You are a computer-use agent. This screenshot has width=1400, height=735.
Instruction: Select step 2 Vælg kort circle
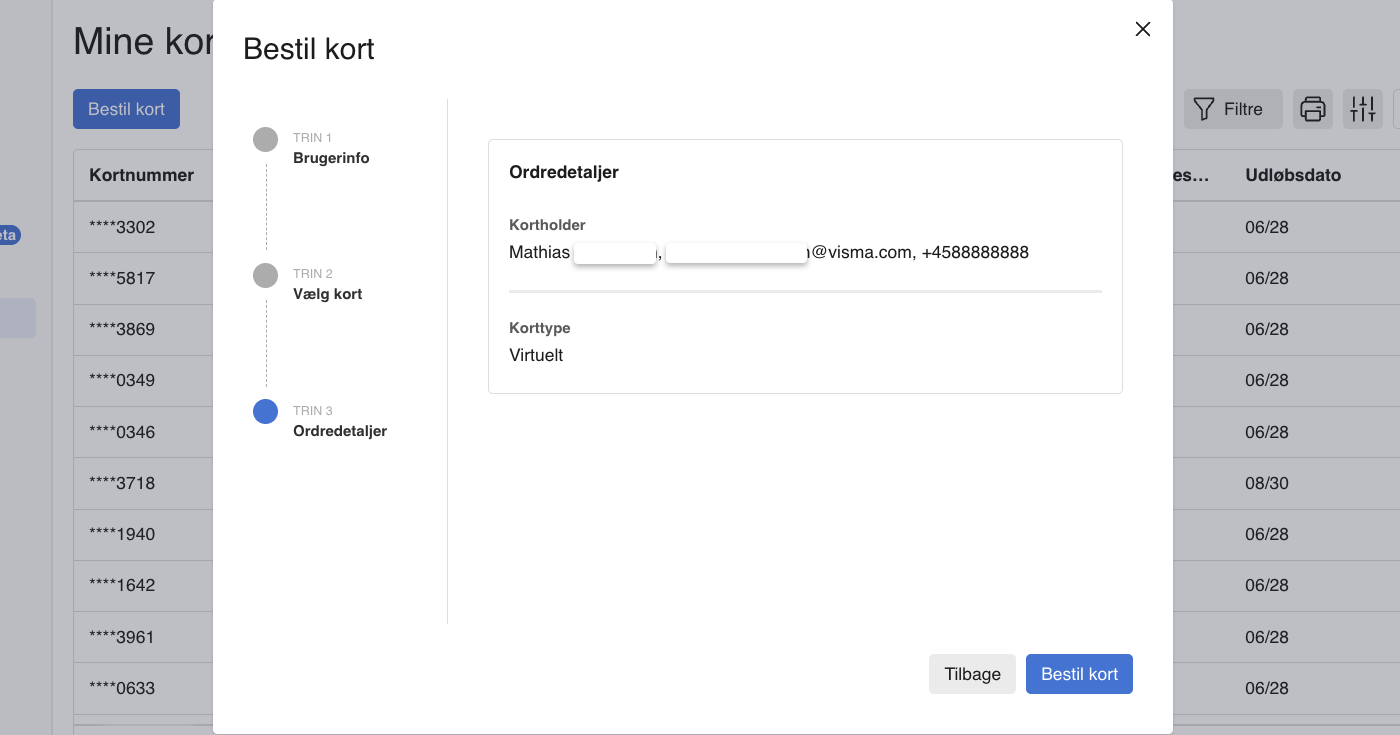pos(265,276)
